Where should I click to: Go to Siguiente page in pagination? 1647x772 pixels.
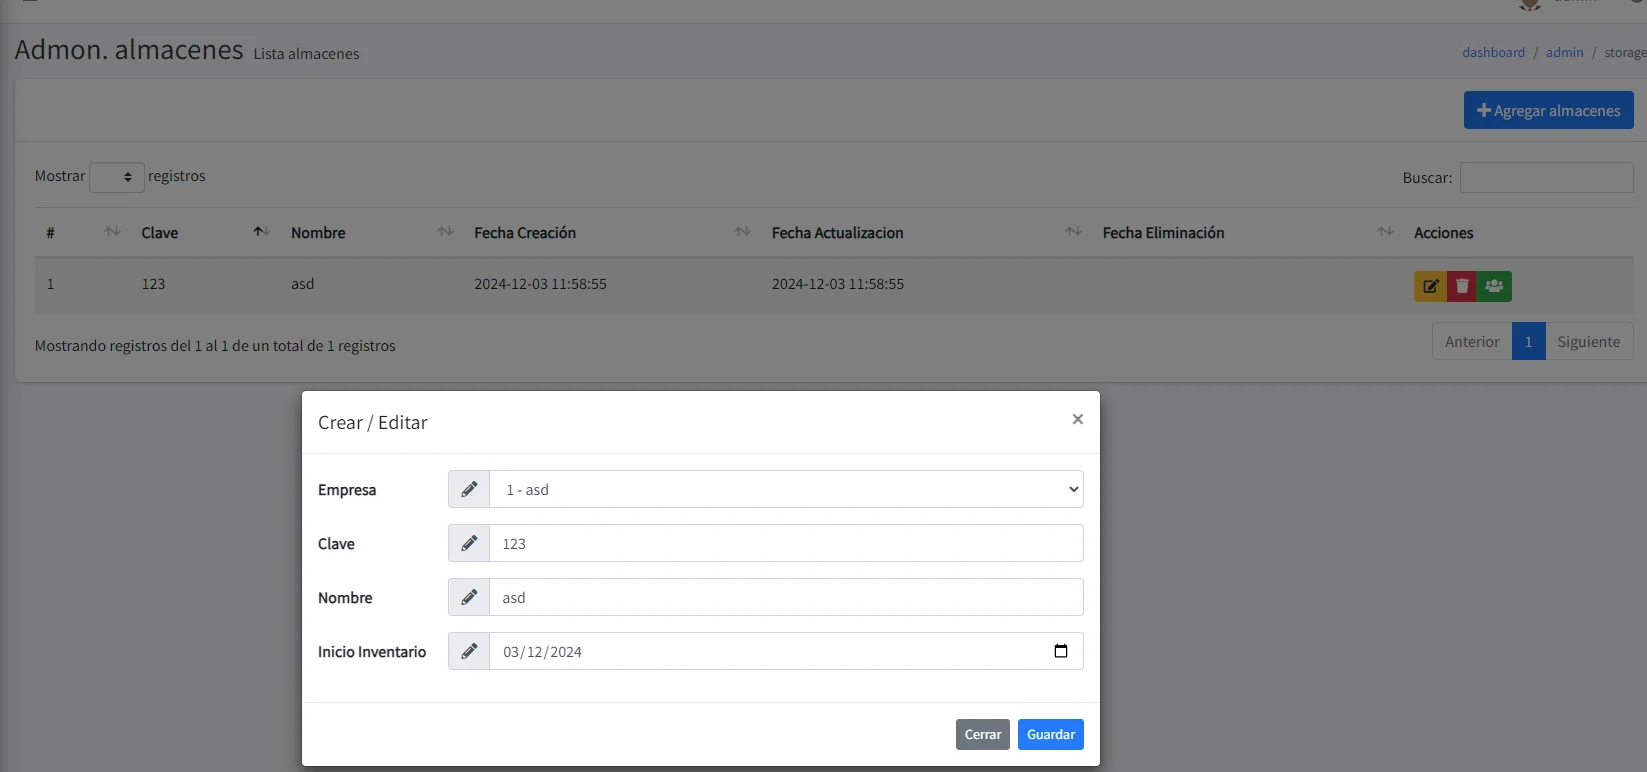click(1588, 342)
